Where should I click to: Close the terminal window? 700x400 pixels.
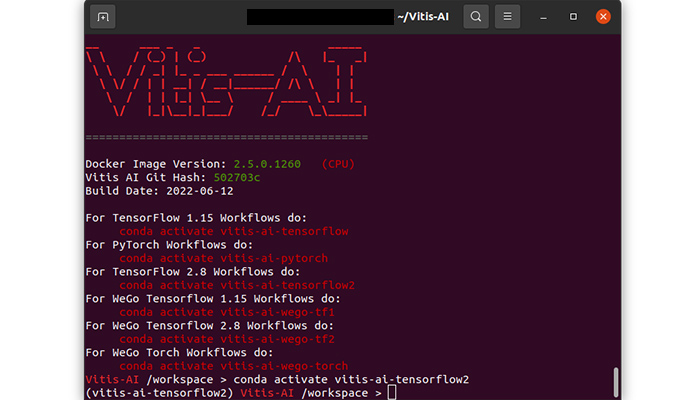(603, 17)
